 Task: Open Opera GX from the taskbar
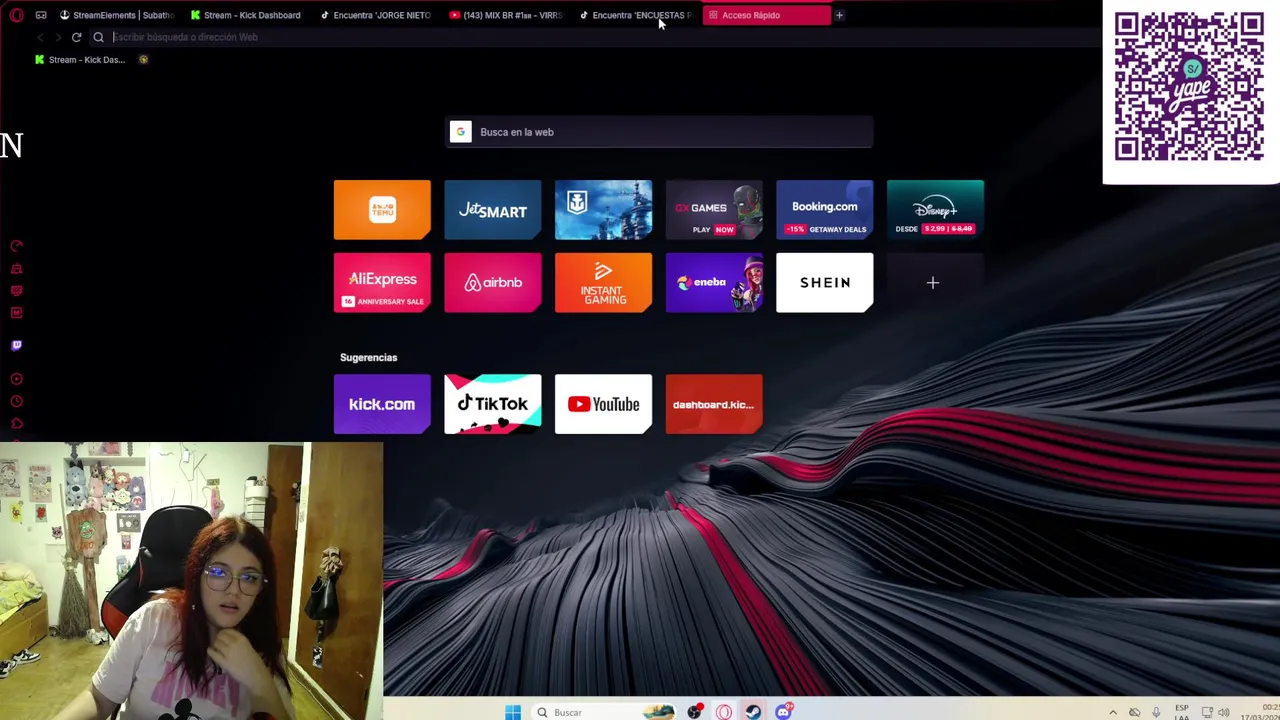pos(724,712)
